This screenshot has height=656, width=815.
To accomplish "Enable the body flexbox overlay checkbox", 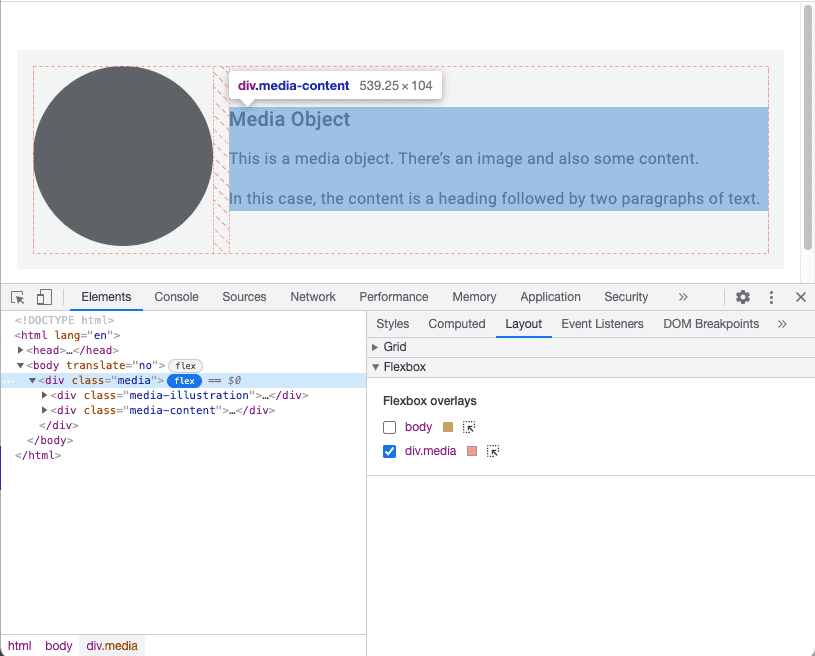I will 389,426.
